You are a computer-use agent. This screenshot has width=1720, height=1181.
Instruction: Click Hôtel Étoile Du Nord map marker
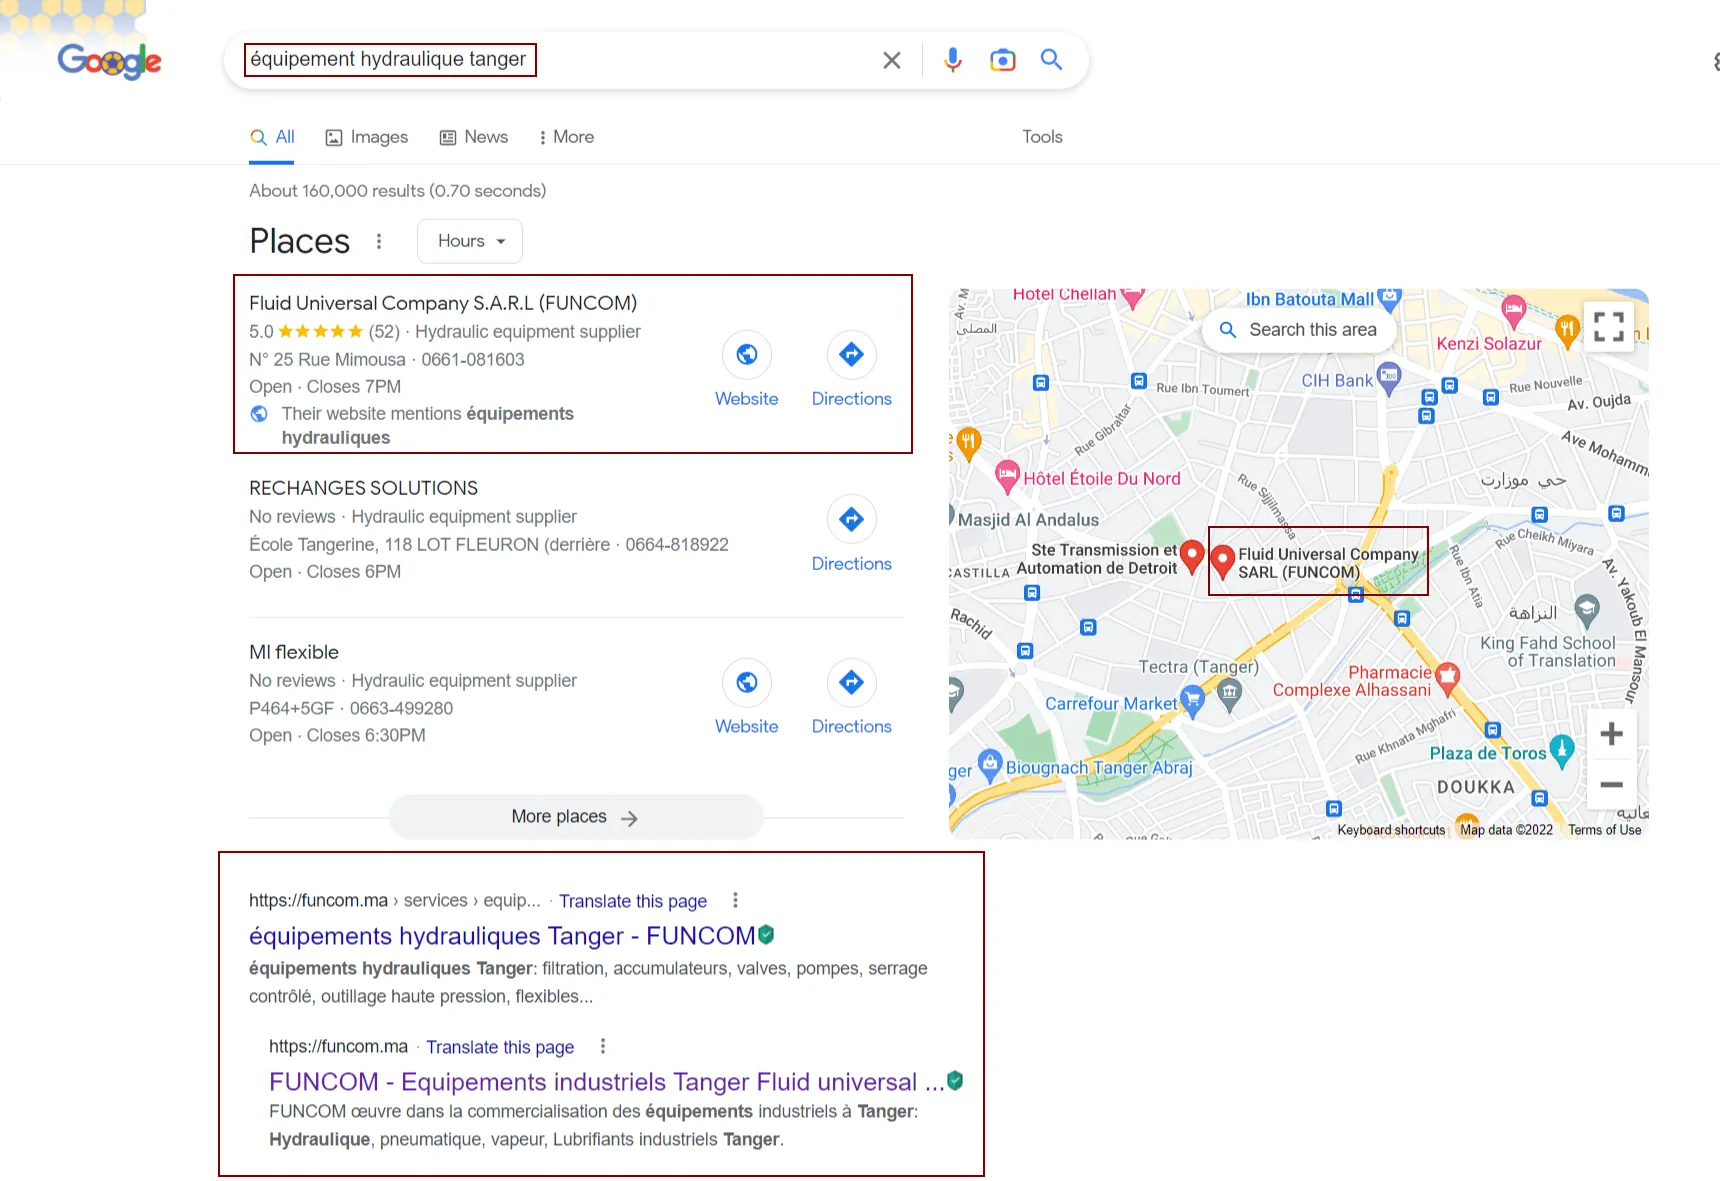tap(1007, 476)
